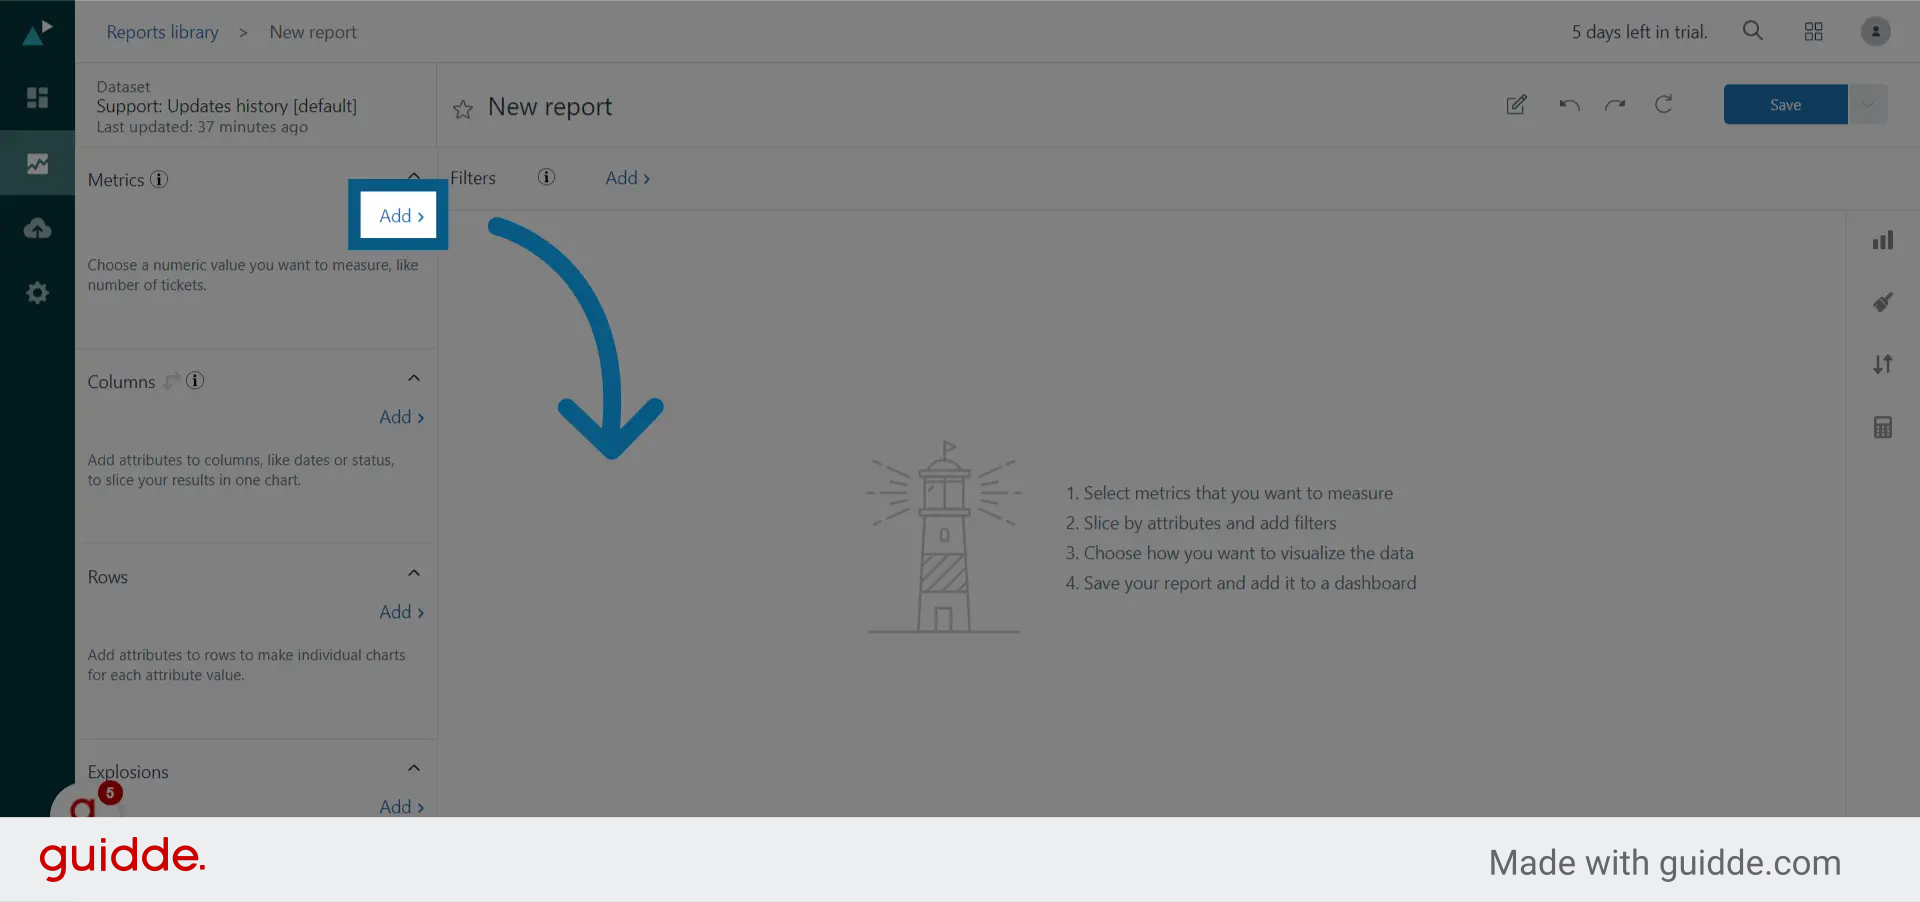Open Settings via the gear icon
The image size is (1920, 902).
pos(37,293)
